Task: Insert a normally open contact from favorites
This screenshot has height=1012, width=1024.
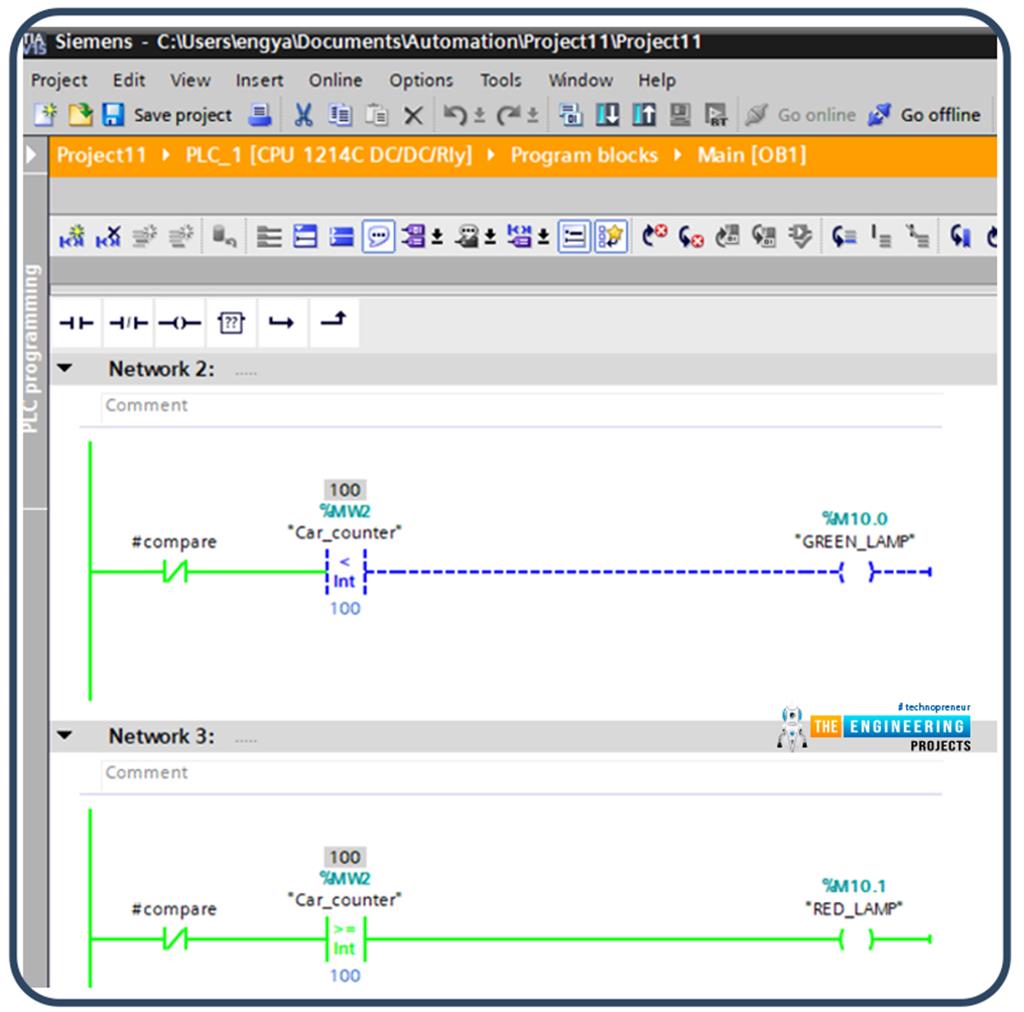Action: (x=75, y=322)
